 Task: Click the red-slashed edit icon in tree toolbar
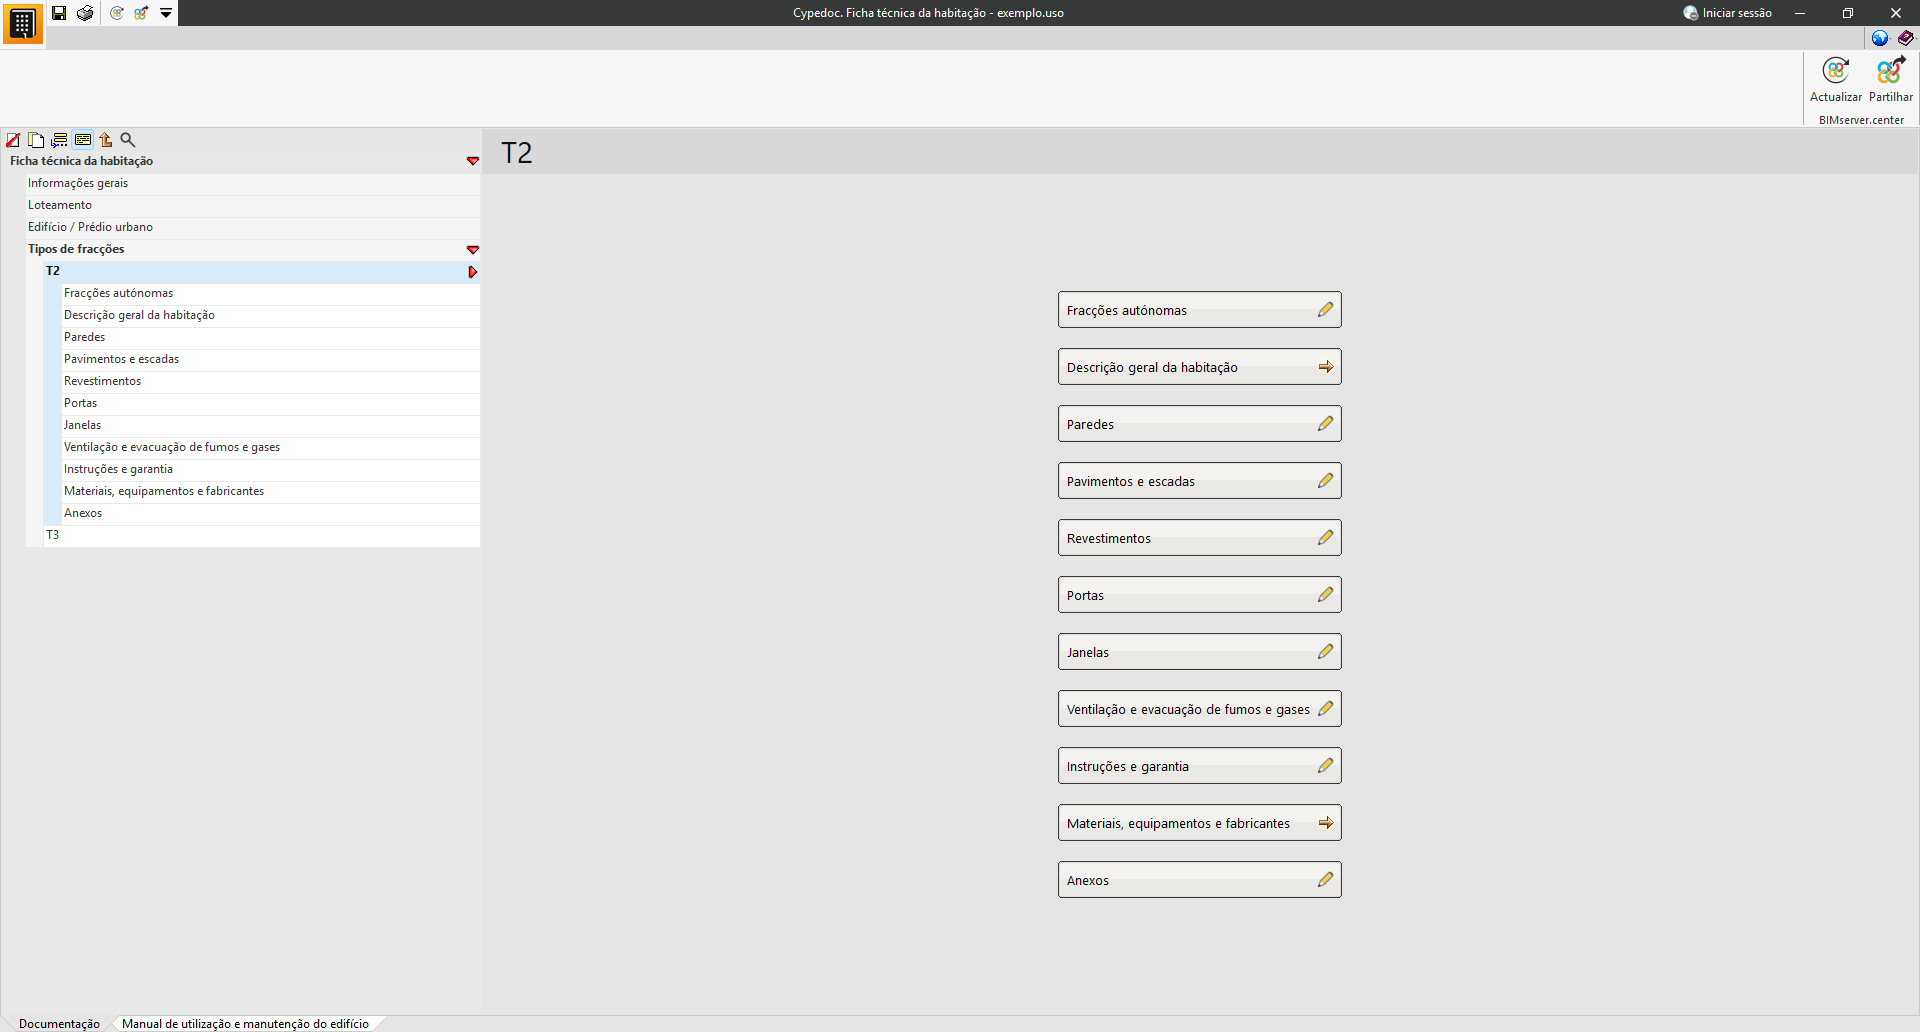(x=13, y=140)
